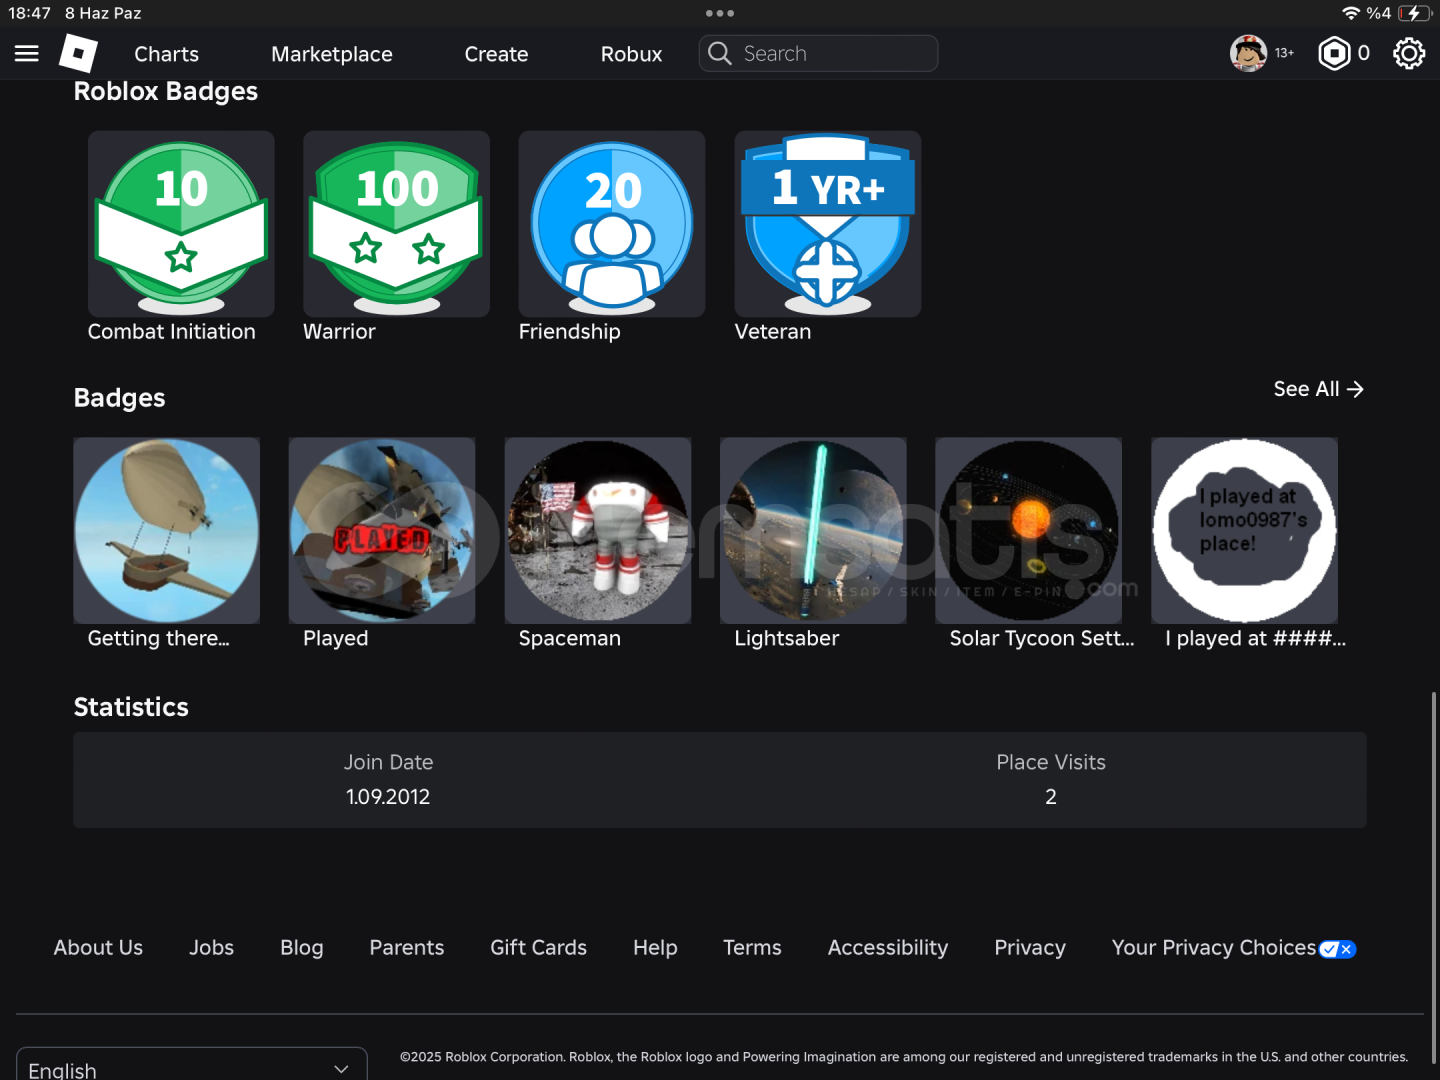Click the 13+ age label
Viewport: 1440px width, 1080px height.
coord(1284,53)
